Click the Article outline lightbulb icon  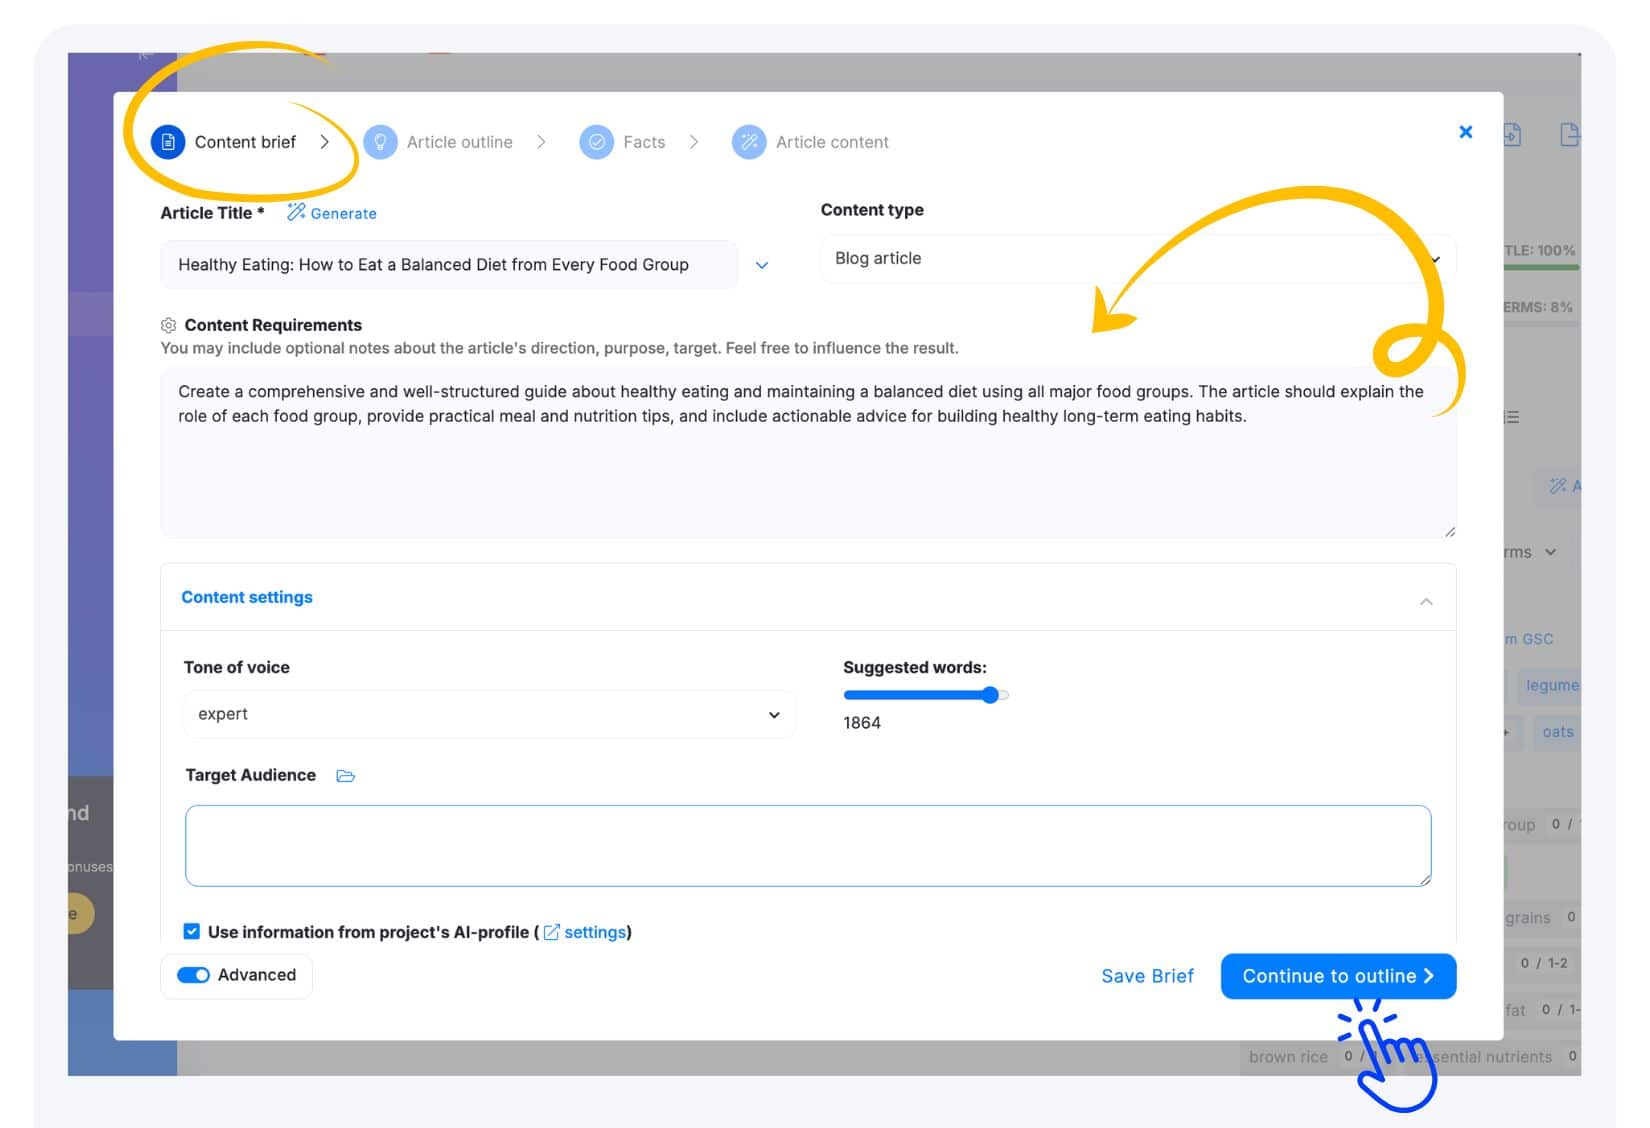pyautogui.click(x=380, y=142)
